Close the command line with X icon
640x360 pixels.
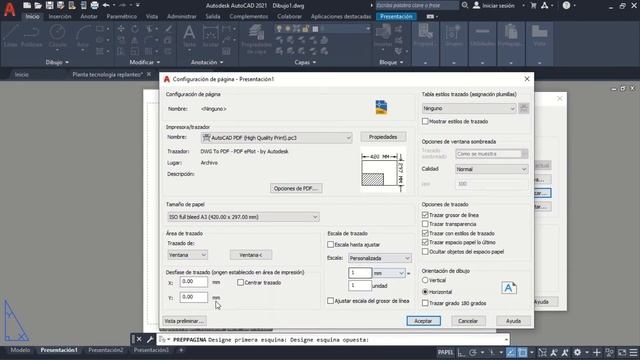click(x=139, y=339)
